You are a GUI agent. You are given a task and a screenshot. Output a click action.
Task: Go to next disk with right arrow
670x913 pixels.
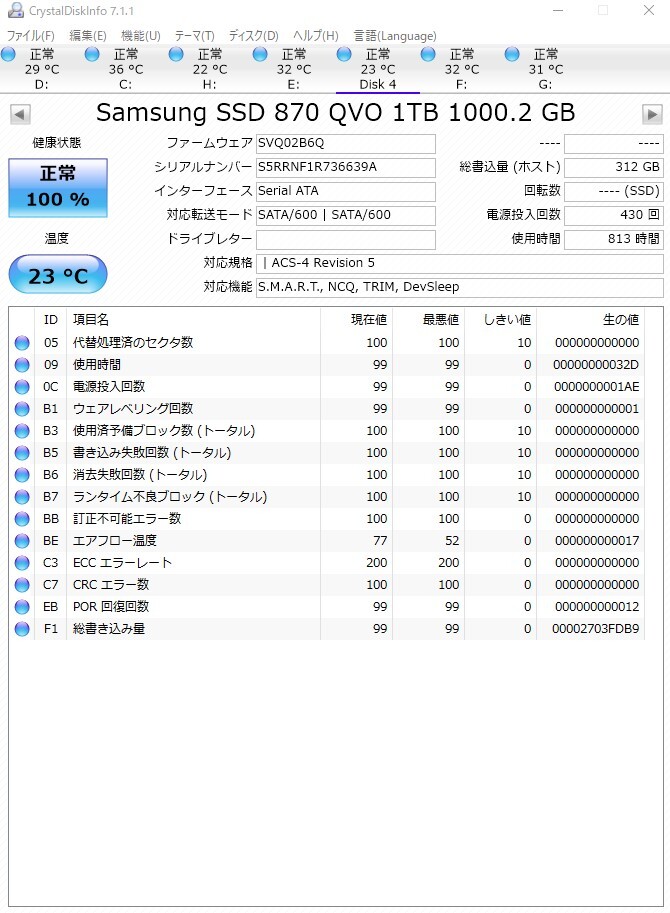[652, 114]
